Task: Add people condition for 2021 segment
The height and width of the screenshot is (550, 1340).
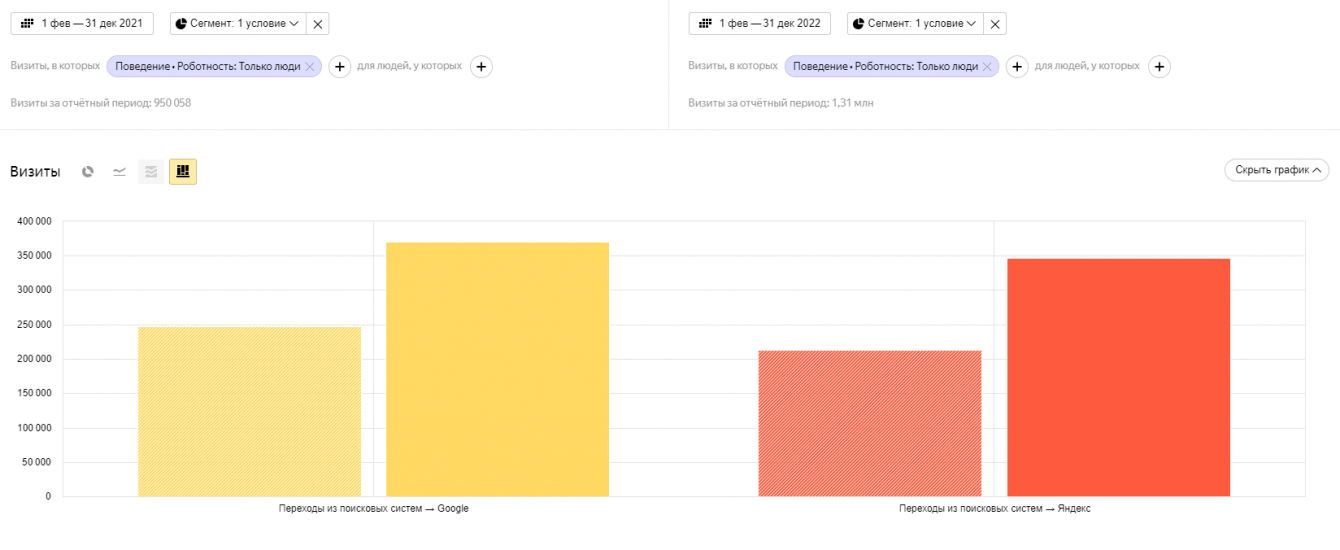Action: click(x=481, y=67)
